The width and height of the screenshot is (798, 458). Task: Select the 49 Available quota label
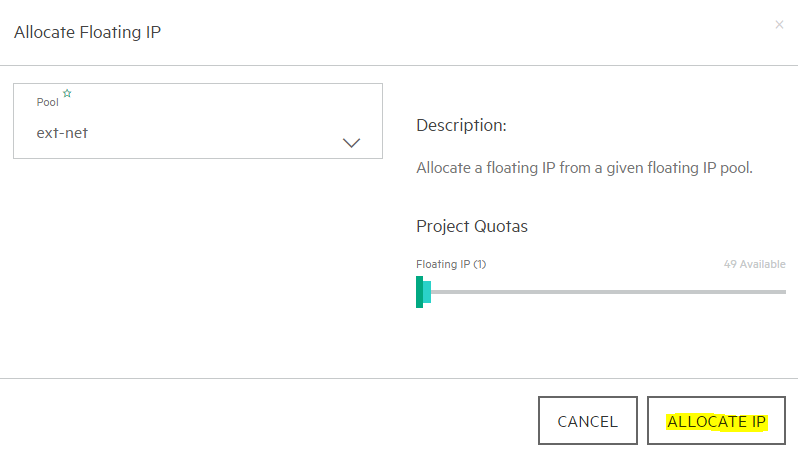click(x=754, y=264)
